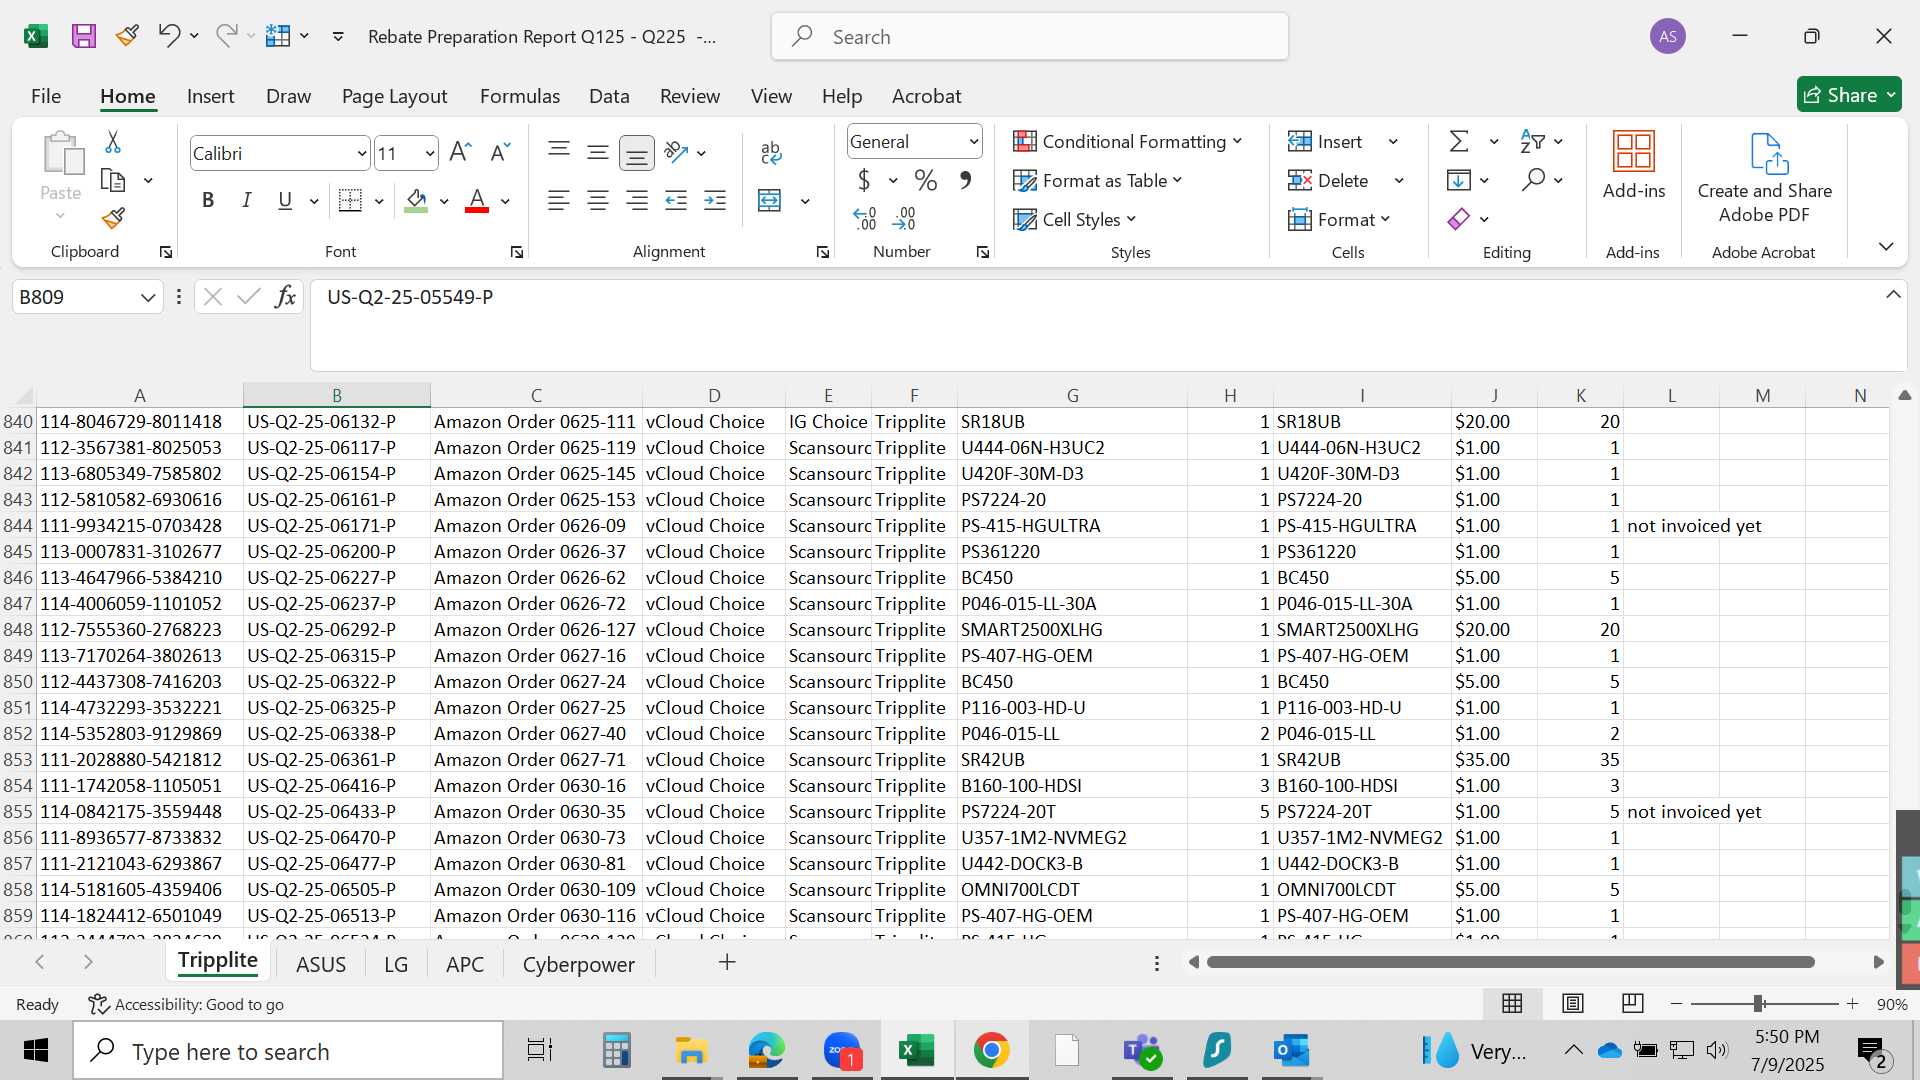
Task: Open the File menu
Action: (x=46, y=96)
